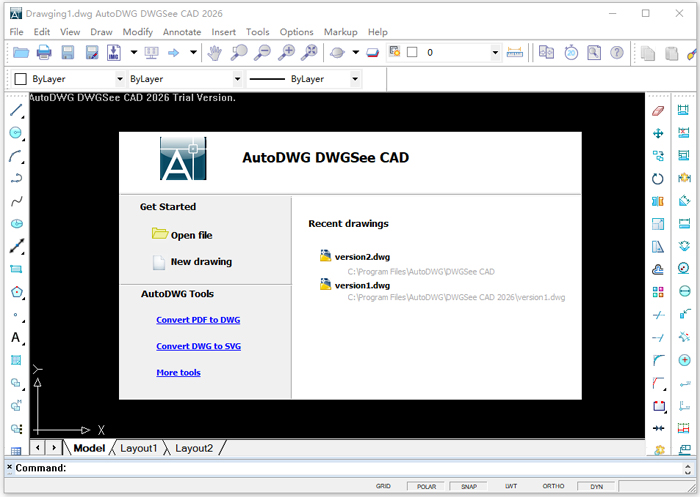The width and height of the screenshot is (700, 497).
Task: Click the Help question mark icon
Action: [617, 52]
